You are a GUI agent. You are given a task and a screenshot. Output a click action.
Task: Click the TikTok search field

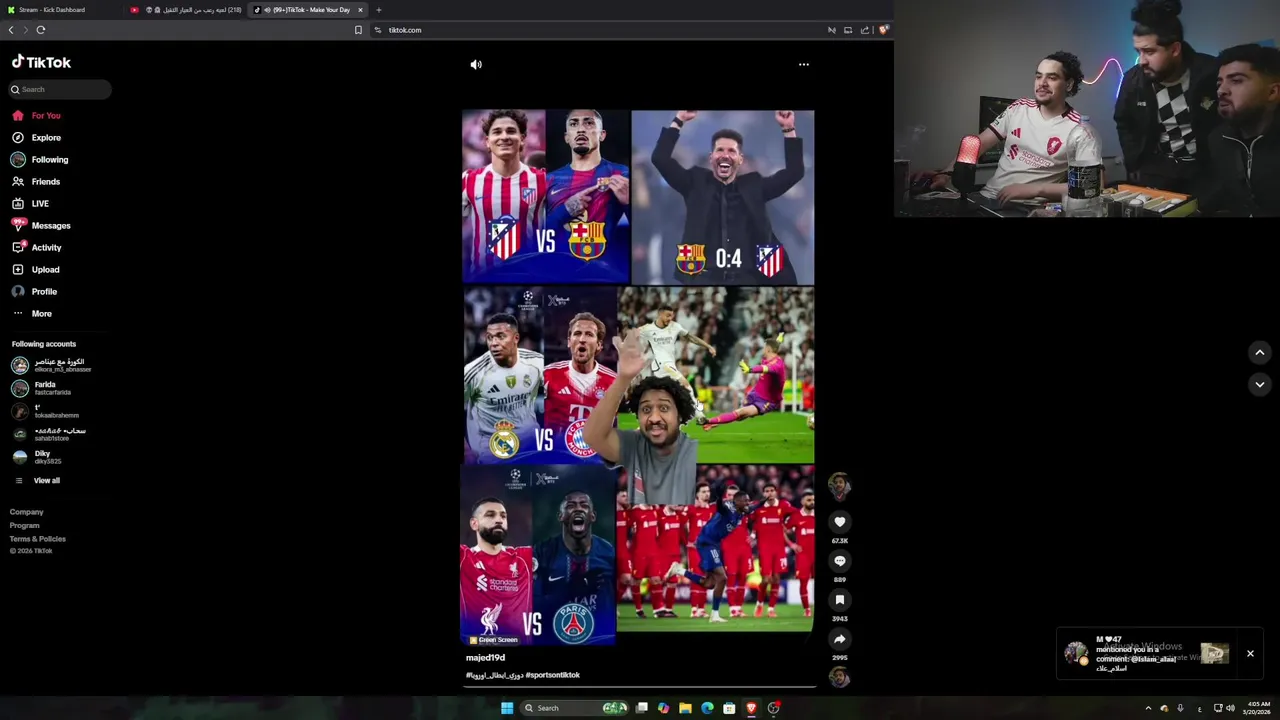[x=60, y=89]
